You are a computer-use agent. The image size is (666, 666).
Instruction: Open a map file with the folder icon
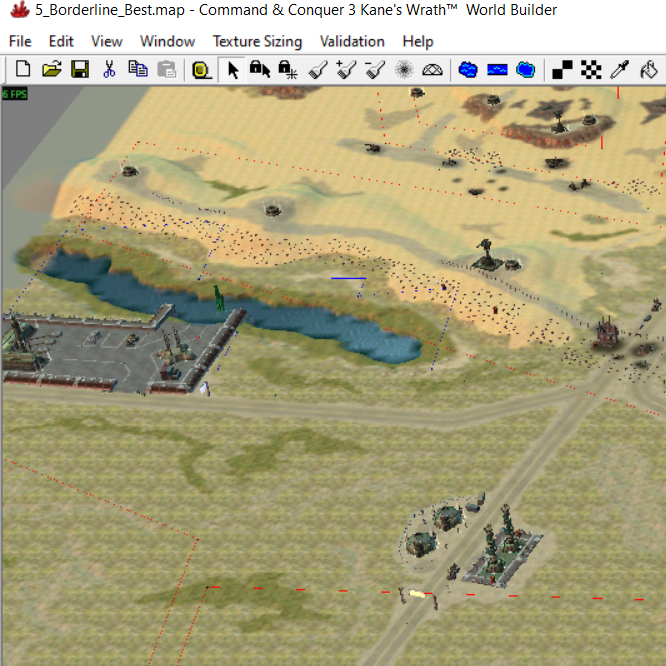pyautogui.click(x=51, y=69)
